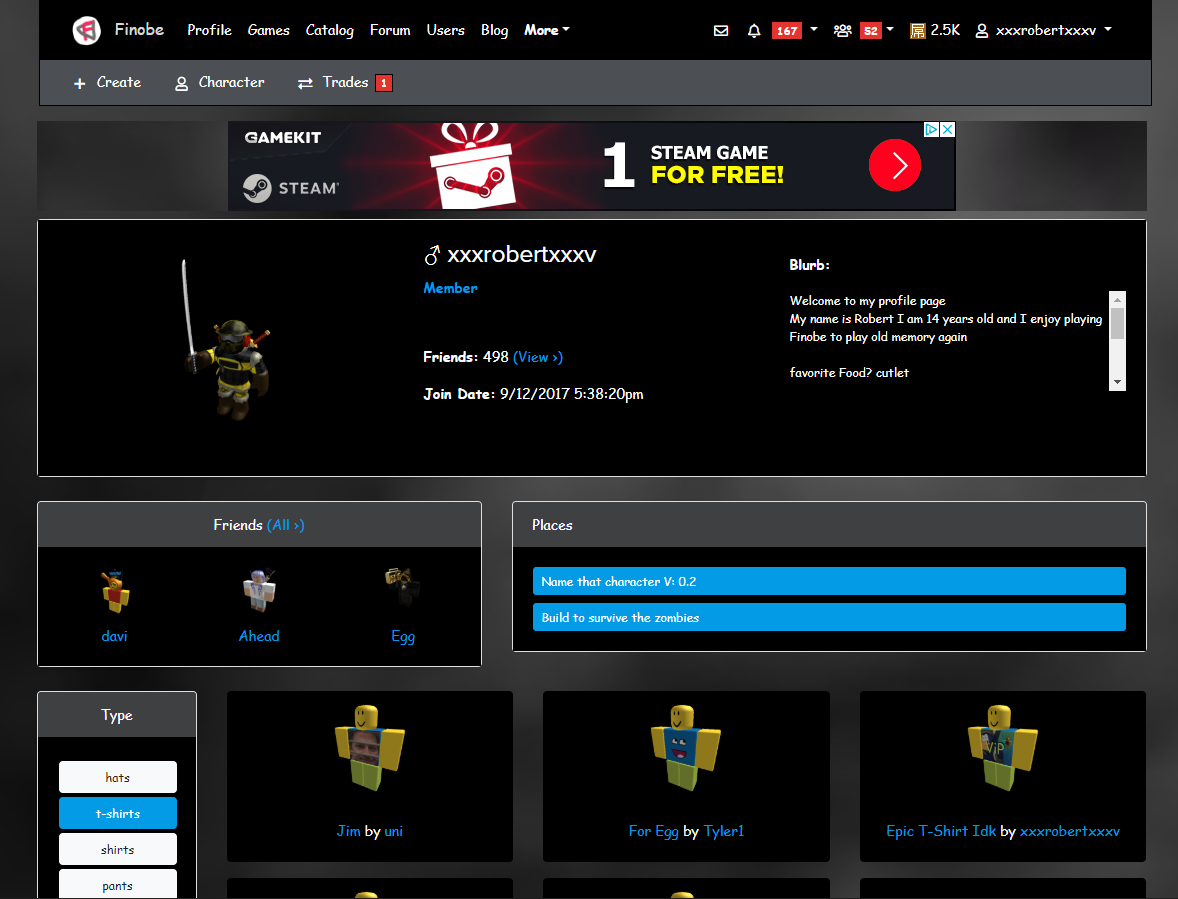Click the 52 friend requests badge
This screenshot has height=899, width=1178.
871,31
